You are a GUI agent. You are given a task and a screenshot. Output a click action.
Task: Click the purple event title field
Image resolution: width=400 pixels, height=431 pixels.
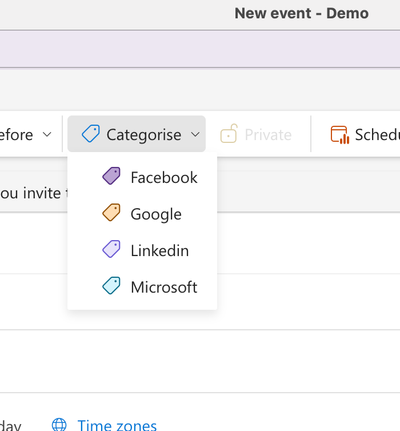point(200,49)
